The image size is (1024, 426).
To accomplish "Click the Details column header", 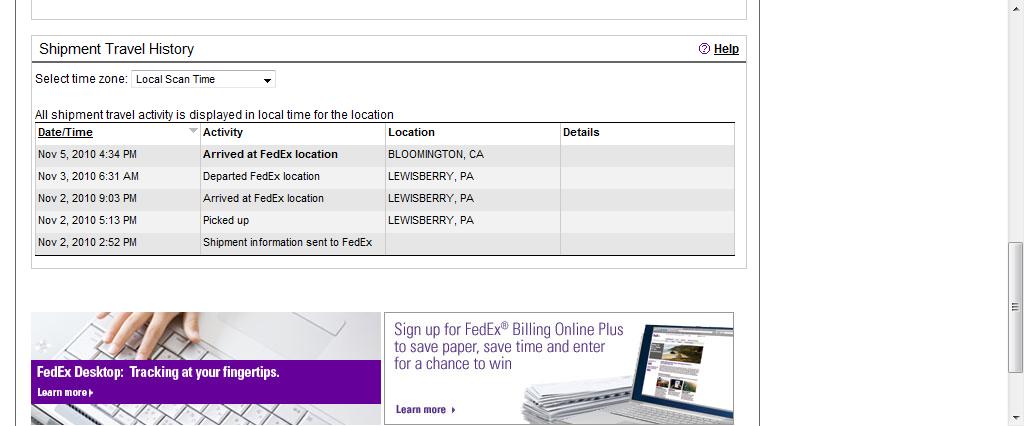I will 581,132.
